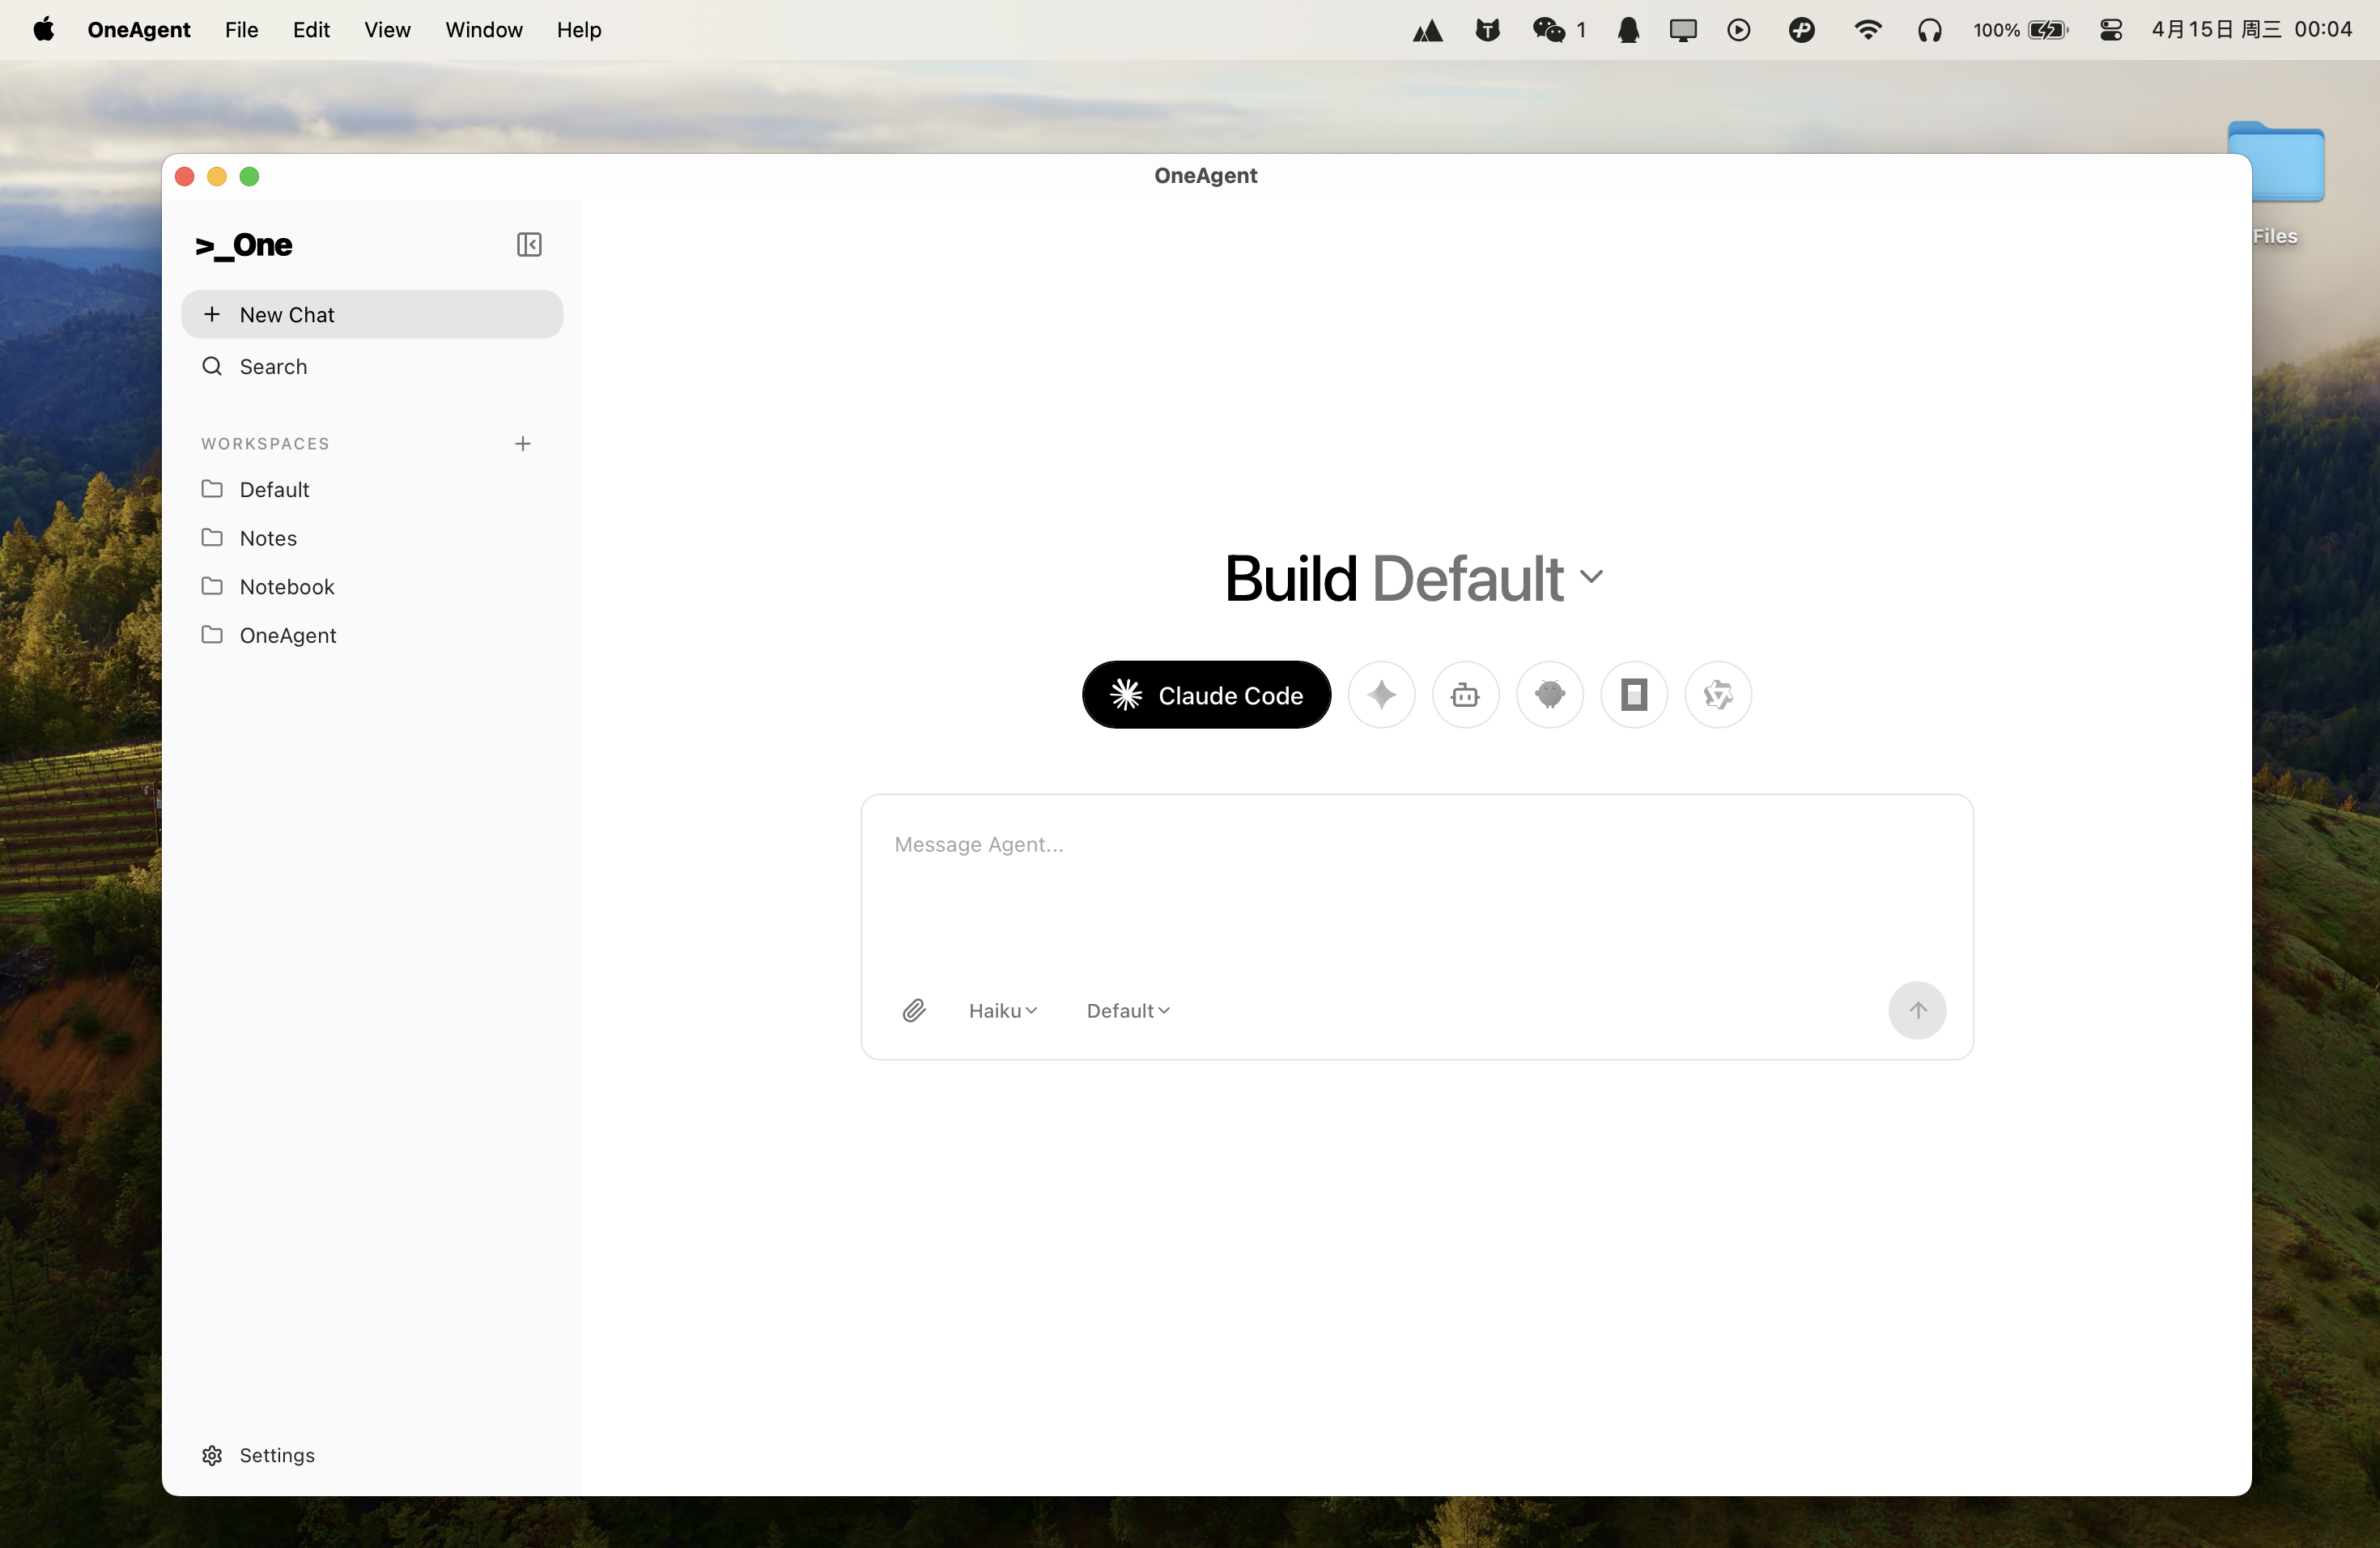The height and width of the screenshot is (1548, 2380).
Task: Select the robot head agent icon
Action: [x=1465, y=695]
